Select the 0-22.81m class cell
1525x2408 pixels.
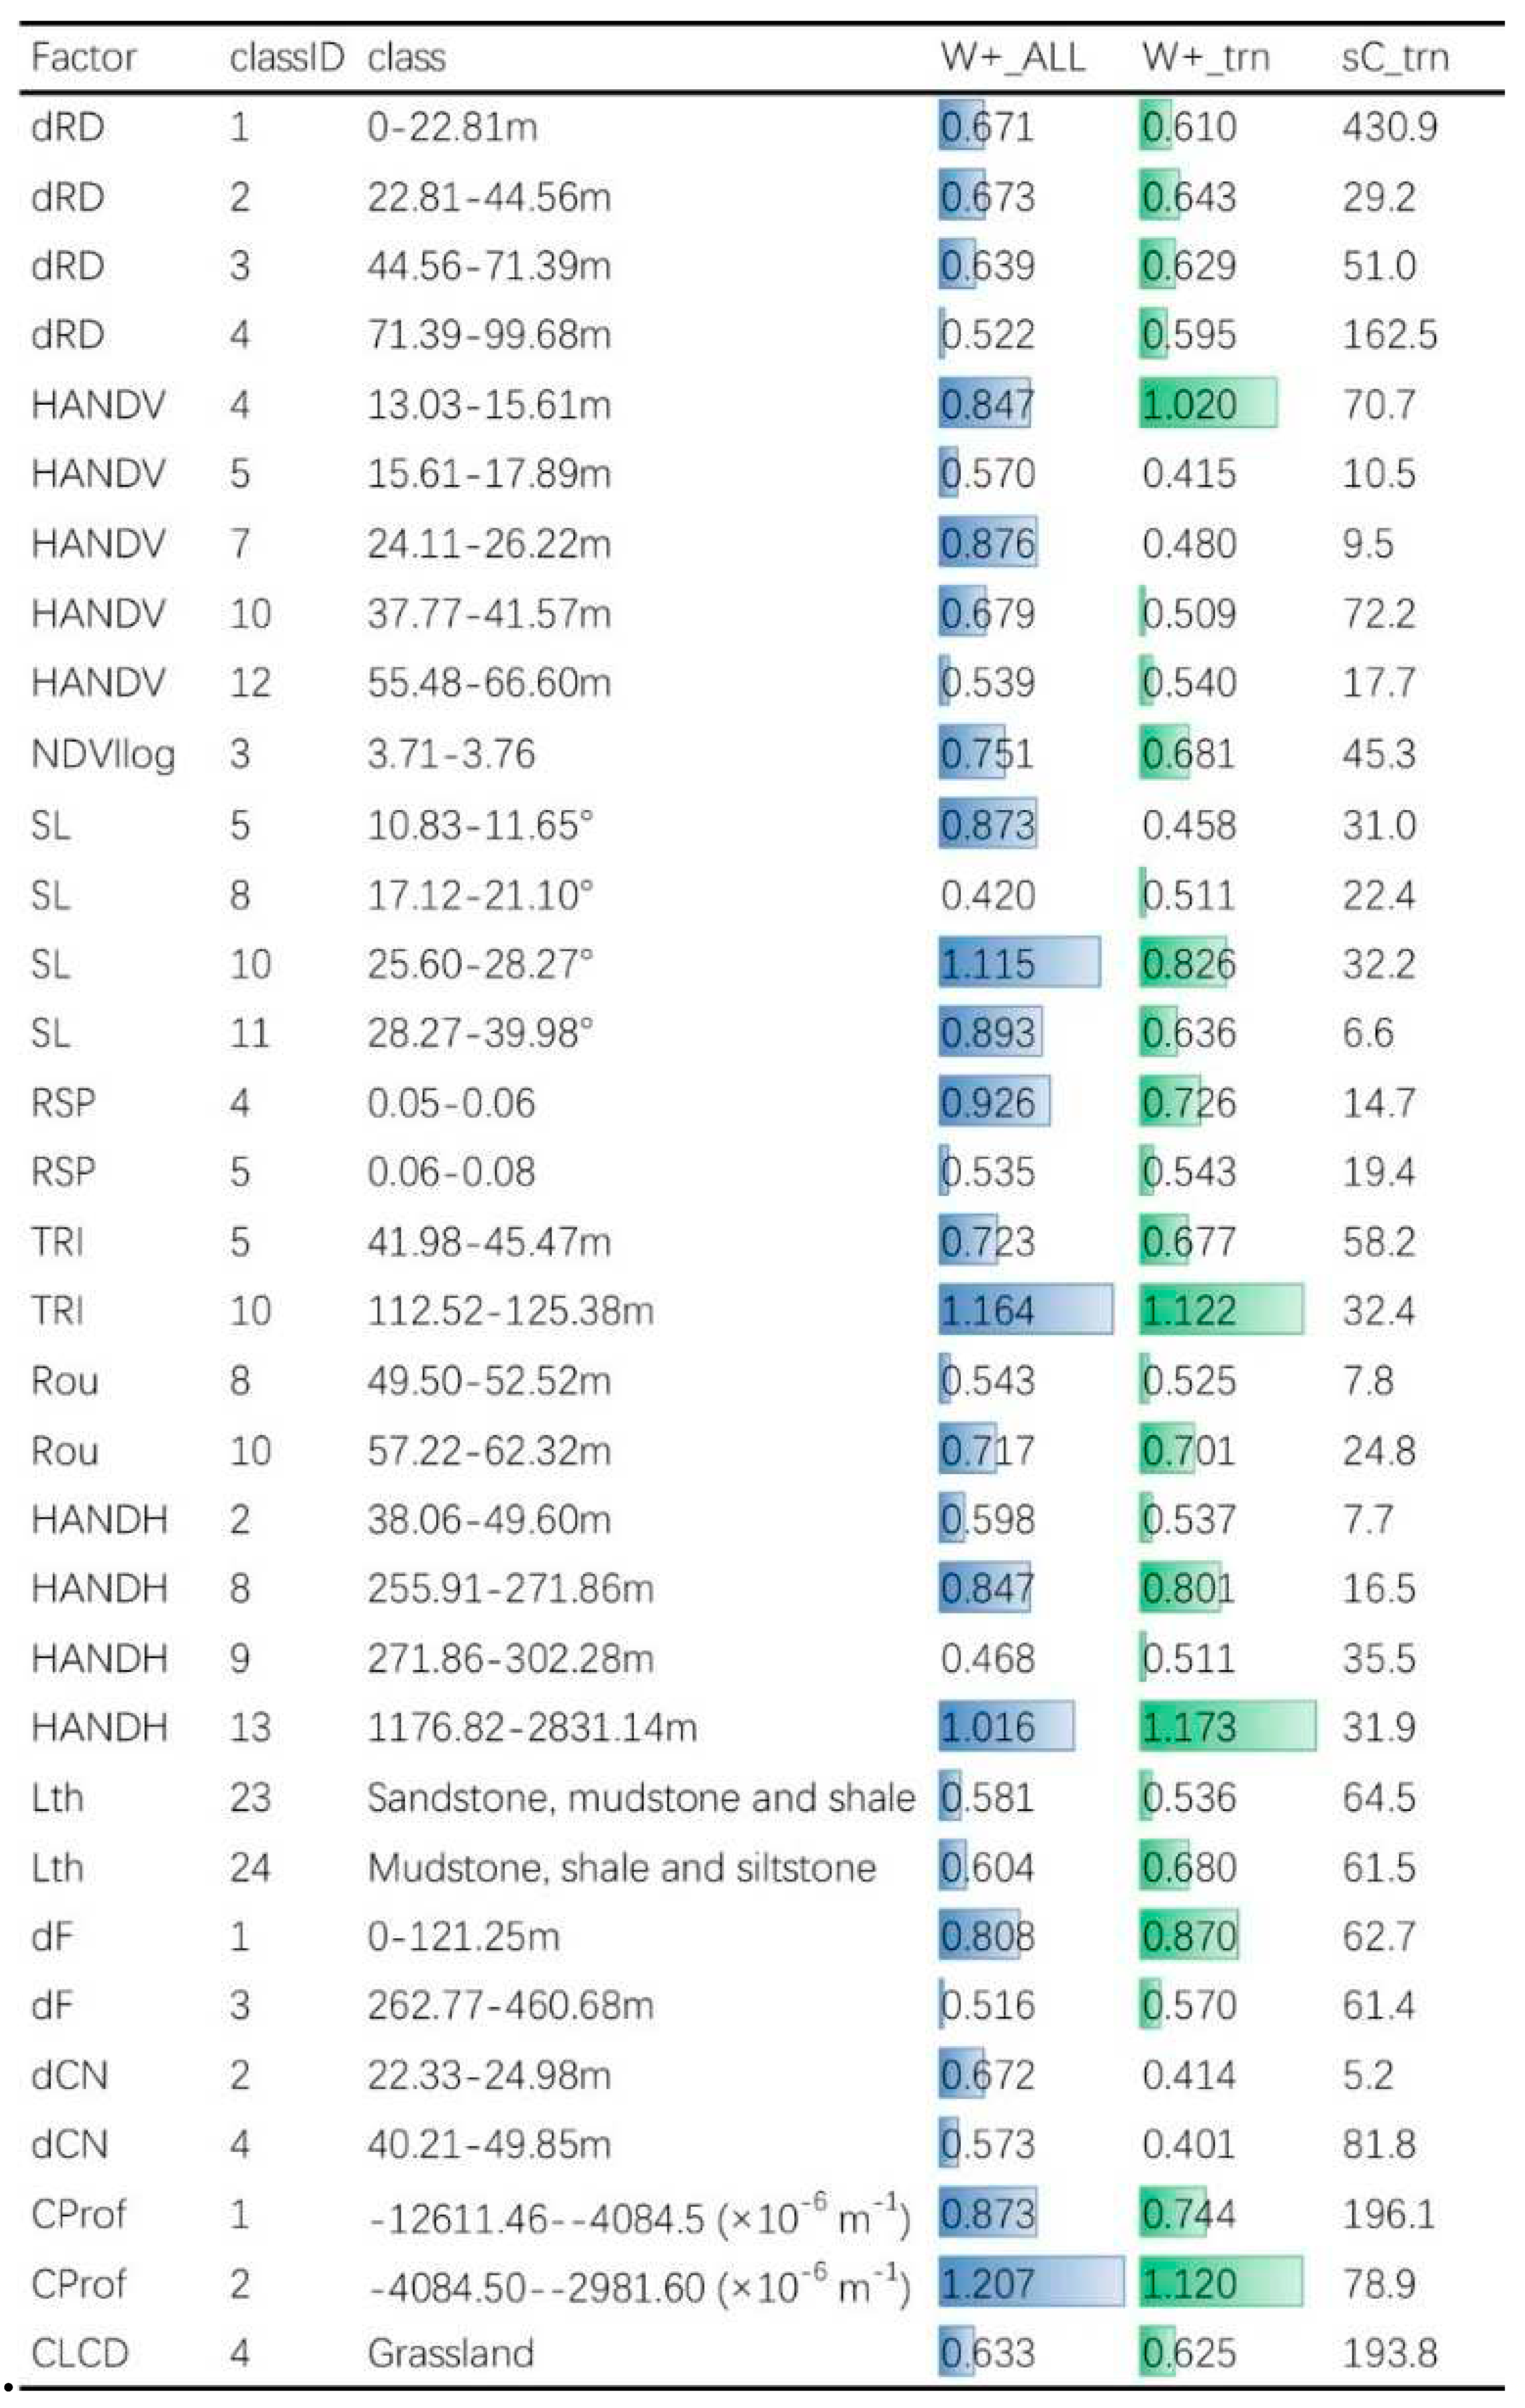point(452,127)
